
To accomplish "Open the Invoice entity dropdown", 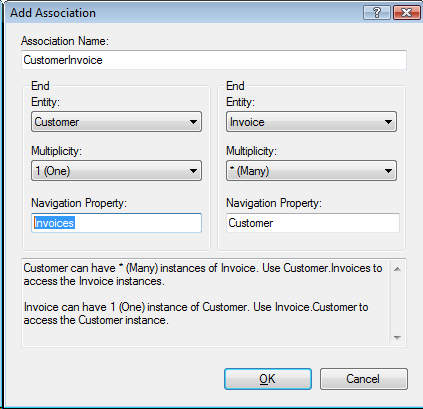I will pyautogui.click(x=311, y=122).
